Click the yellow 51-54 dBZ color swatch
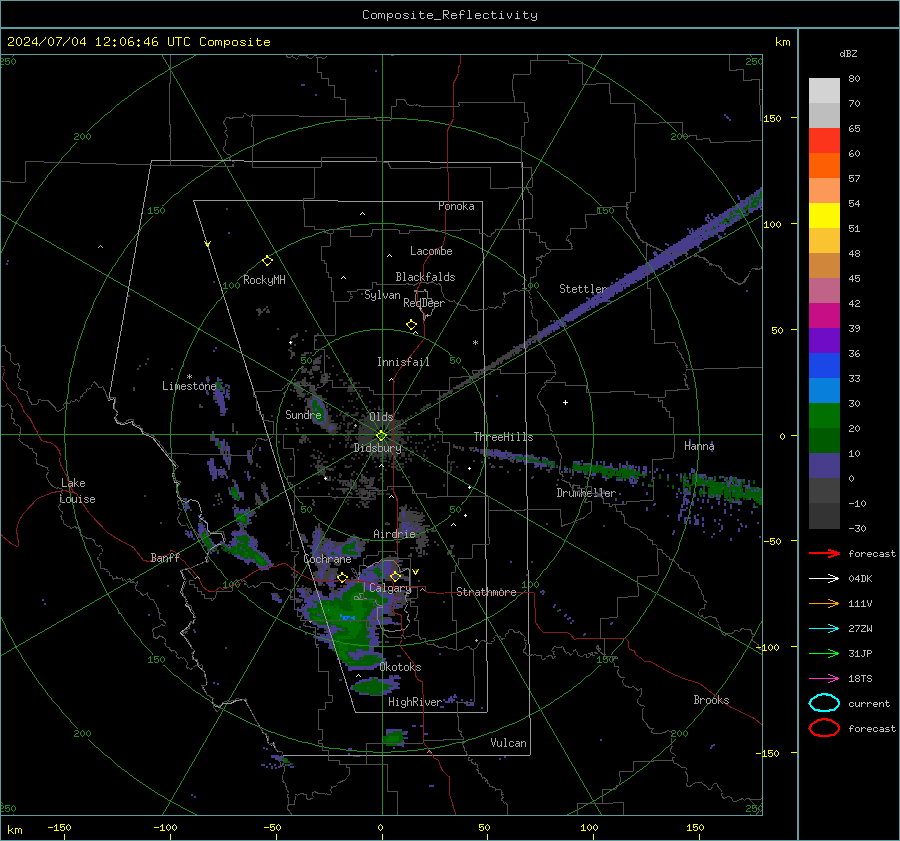 point(824,216)
